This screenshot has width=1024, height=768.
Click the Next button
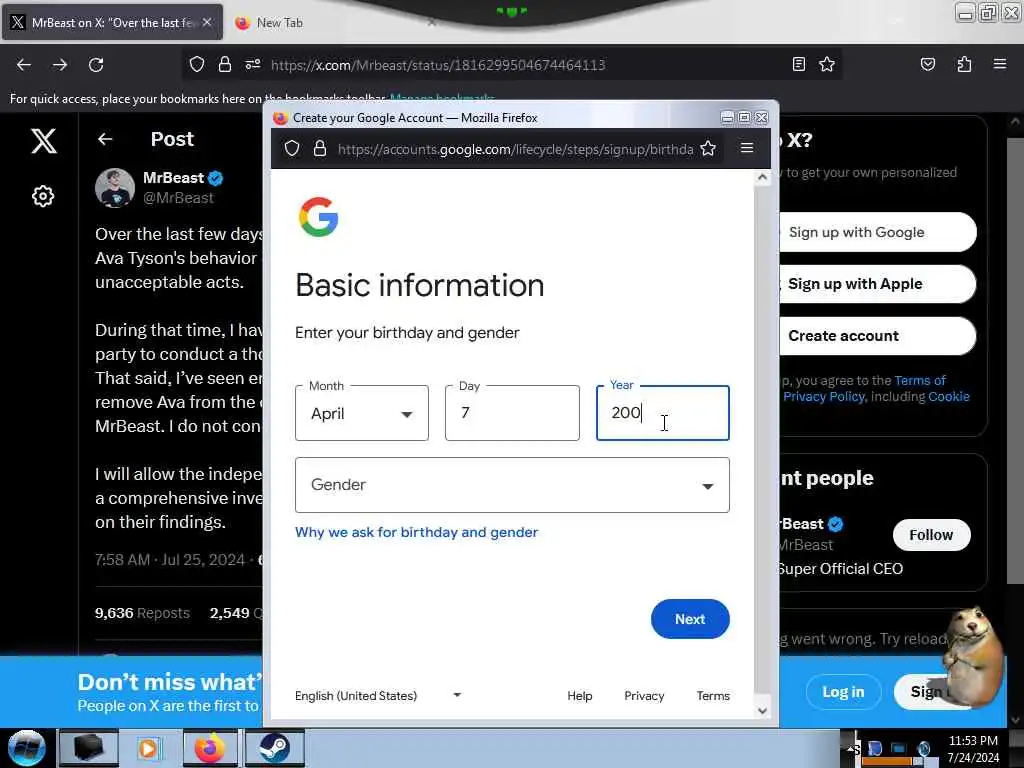690,619
